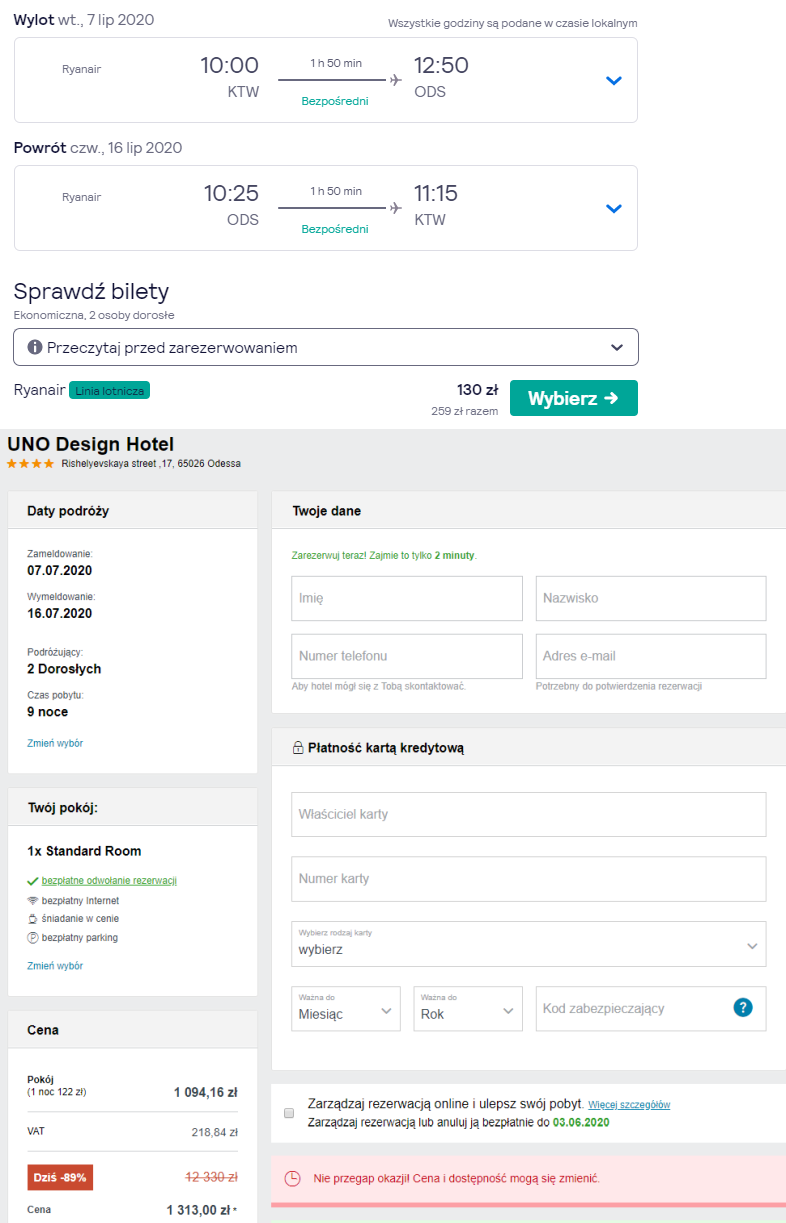
Task: Click the padlock icon beside 'Płatność kartą kredytową'
Action: pos(298,748)
